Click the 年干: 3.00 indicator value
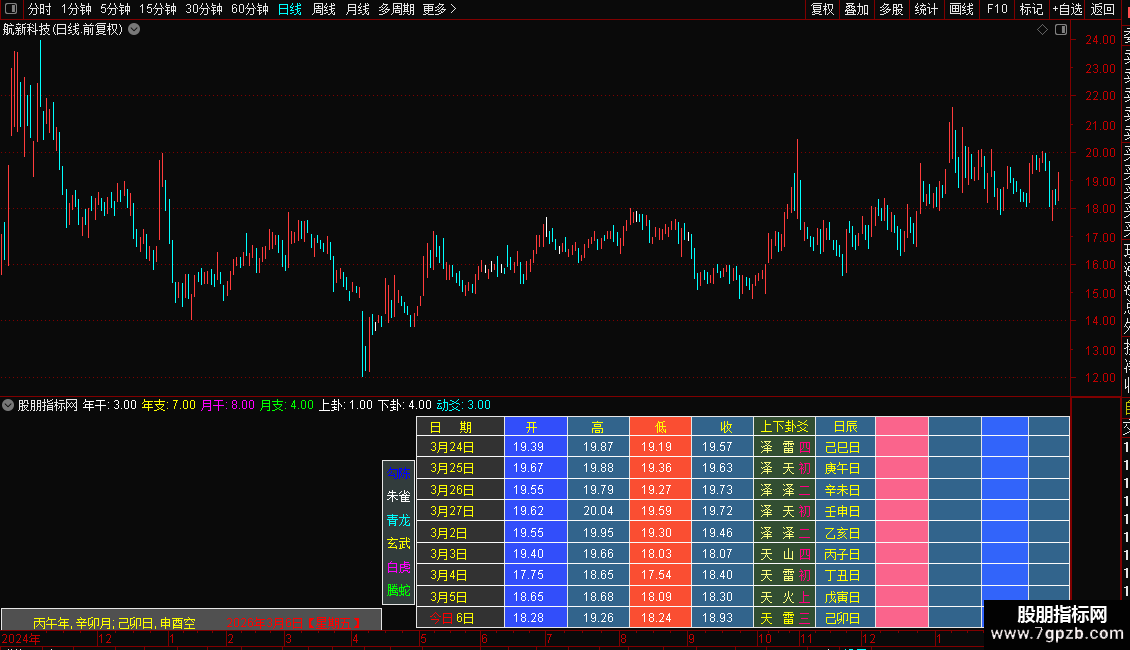The width and height of the screenshot is (1130, 650). pyautogui.click(x=110, y=405)
